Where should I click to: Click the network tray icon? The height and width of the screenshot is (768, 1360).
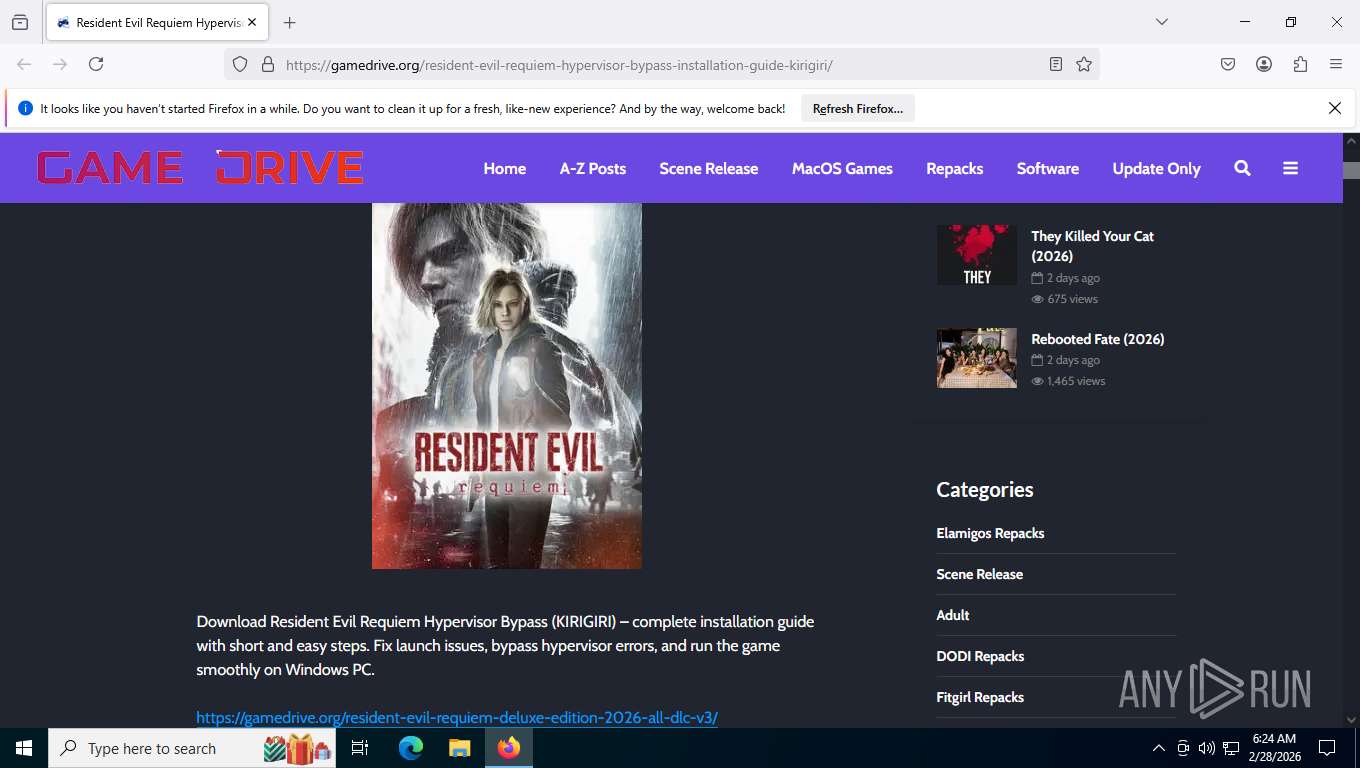coord(1231,748)
